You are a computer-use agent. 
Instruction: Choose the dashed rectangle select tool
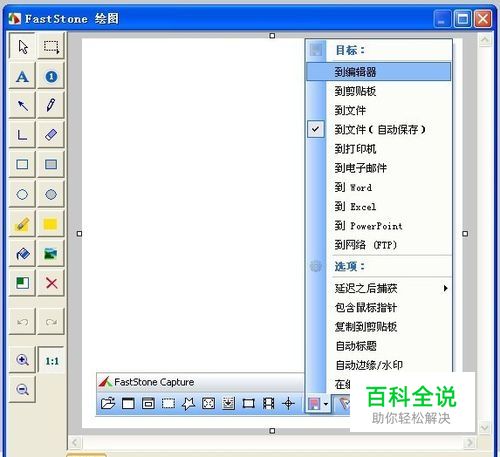(x=51, y=47)
